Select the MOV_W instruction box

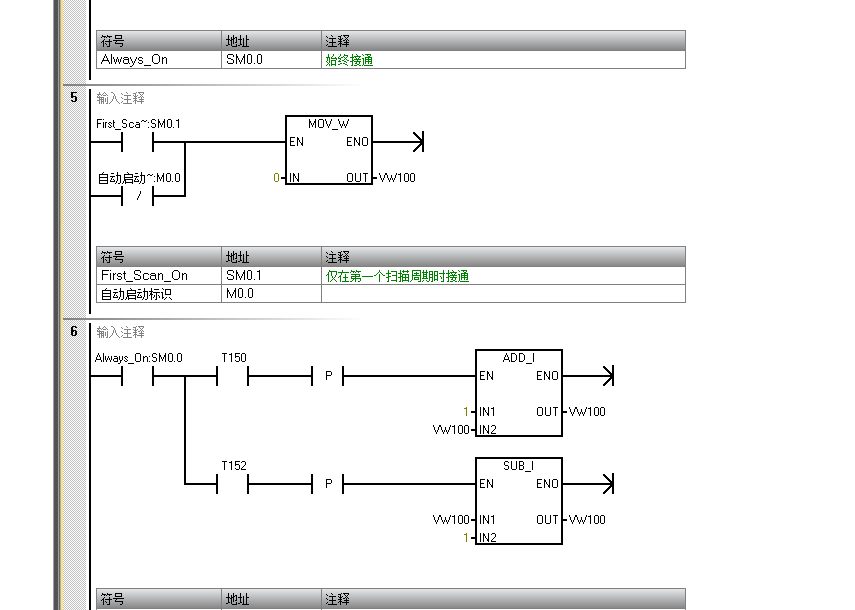pyautogui.click(x=328, y=152)
